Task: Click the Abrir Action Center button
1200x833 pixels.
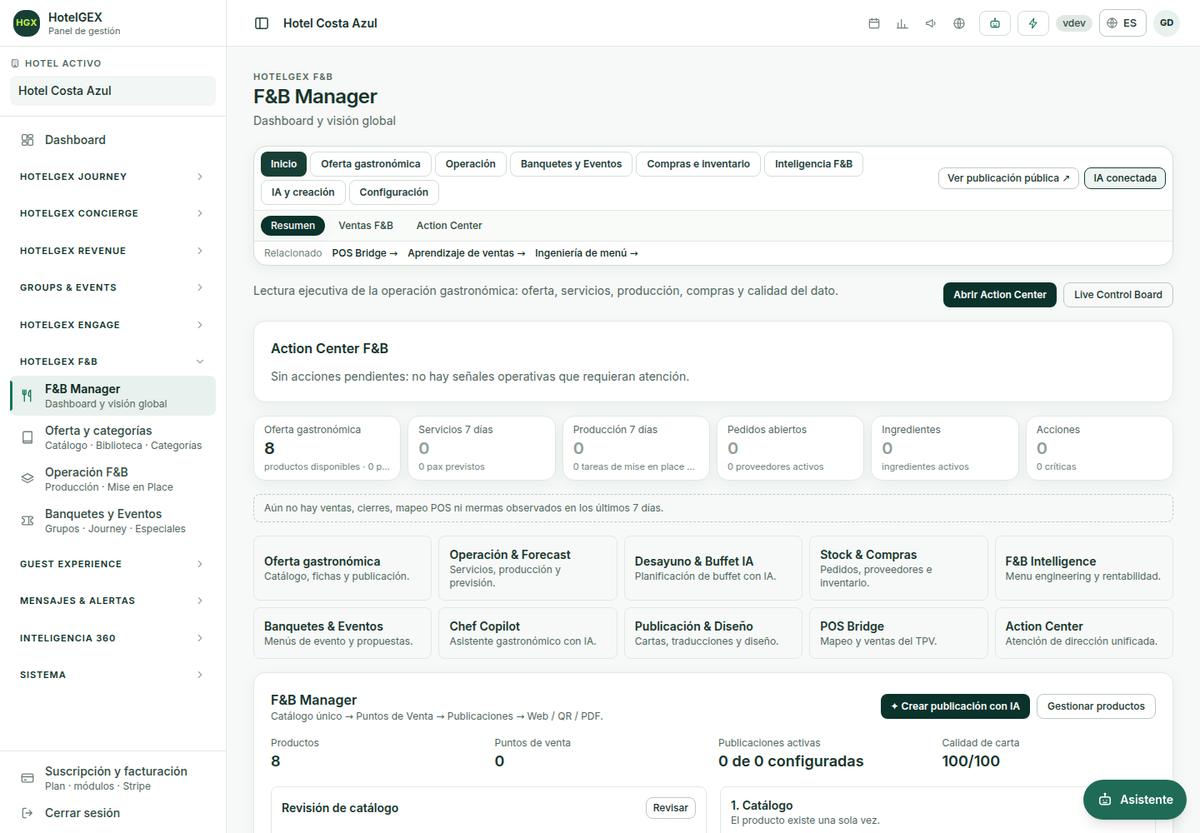Action: pyautogui.click(x=1000, y=295)
